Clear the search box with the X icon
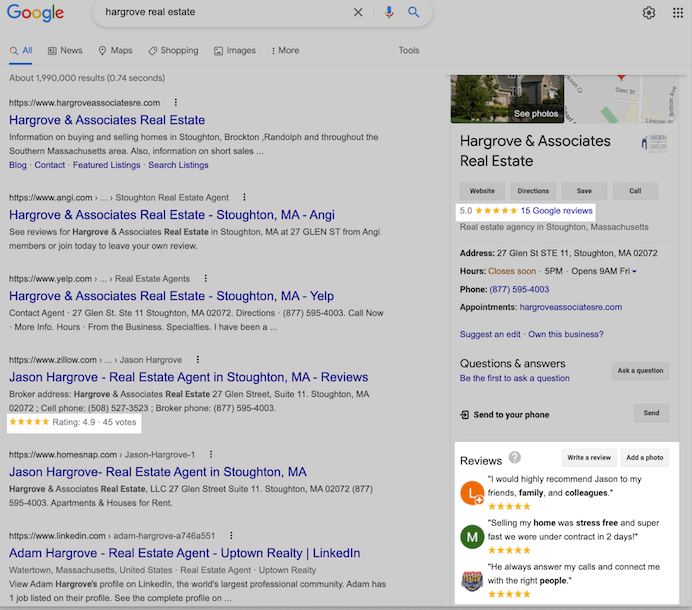This screenshot has width=692, height=610. pos(358,12)
